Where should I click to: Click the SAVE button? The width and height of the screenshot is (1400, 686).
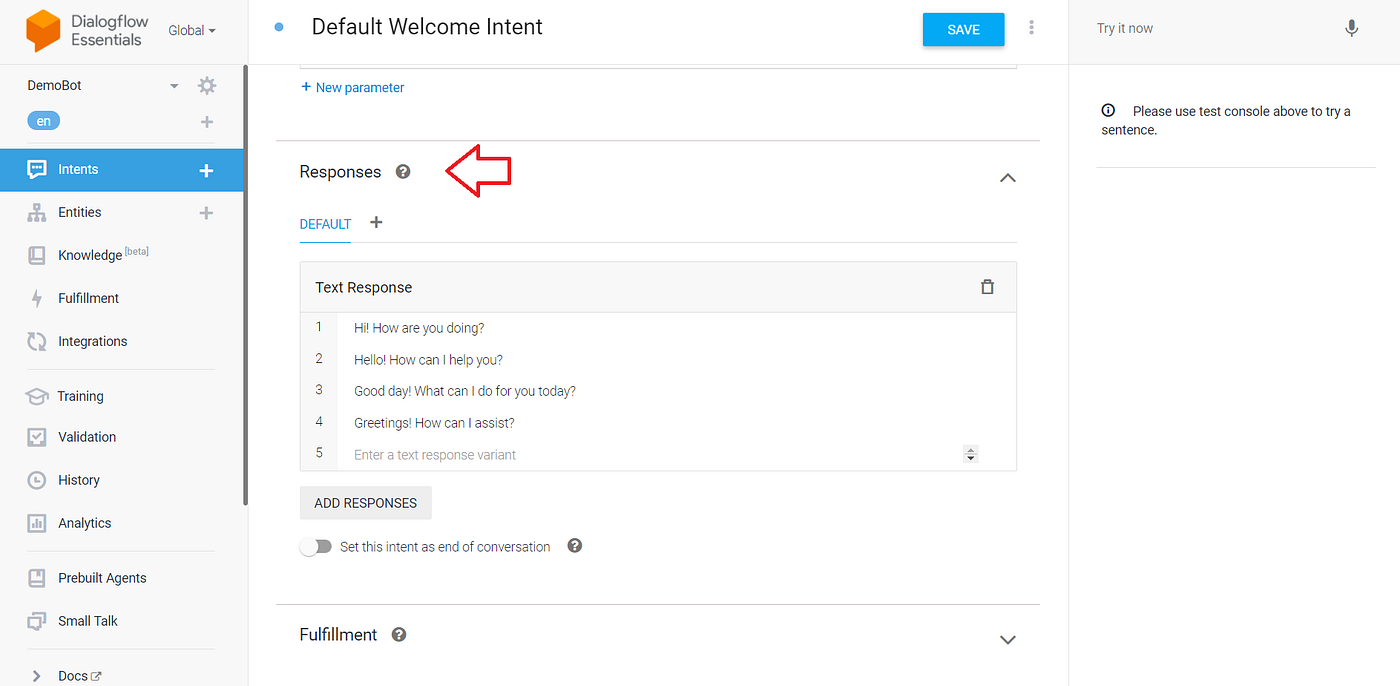(962, 29)
